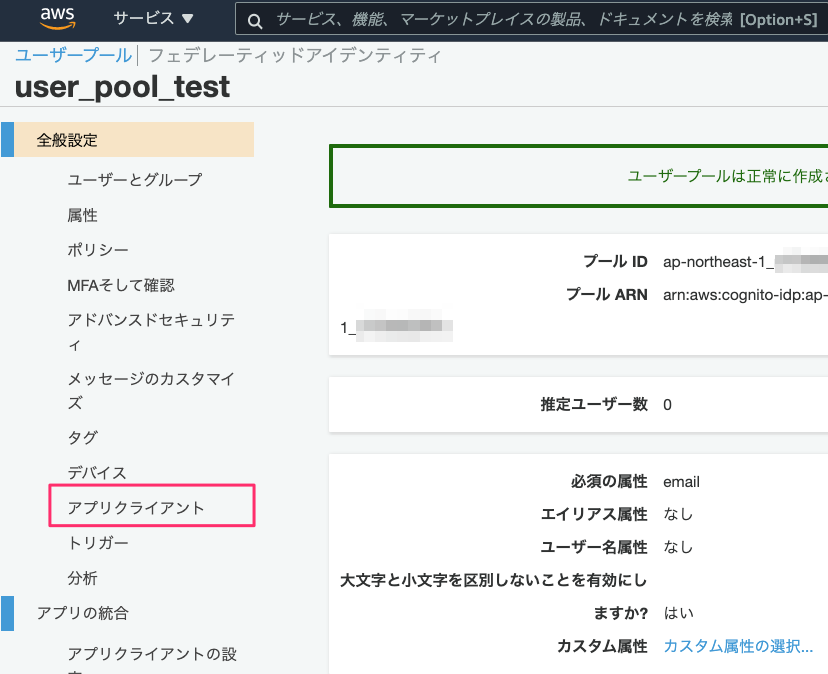The width and height of the screenshot is (828, 674).
Task: Open the トリガー sidebar item
Action: tap(98, 542)
